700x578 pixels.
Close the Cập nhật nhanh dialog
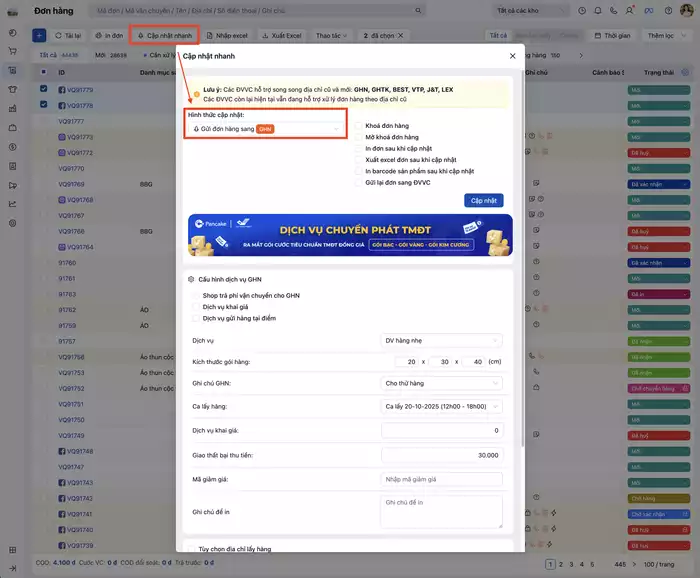pyautogui.click(x=512, y=57)
